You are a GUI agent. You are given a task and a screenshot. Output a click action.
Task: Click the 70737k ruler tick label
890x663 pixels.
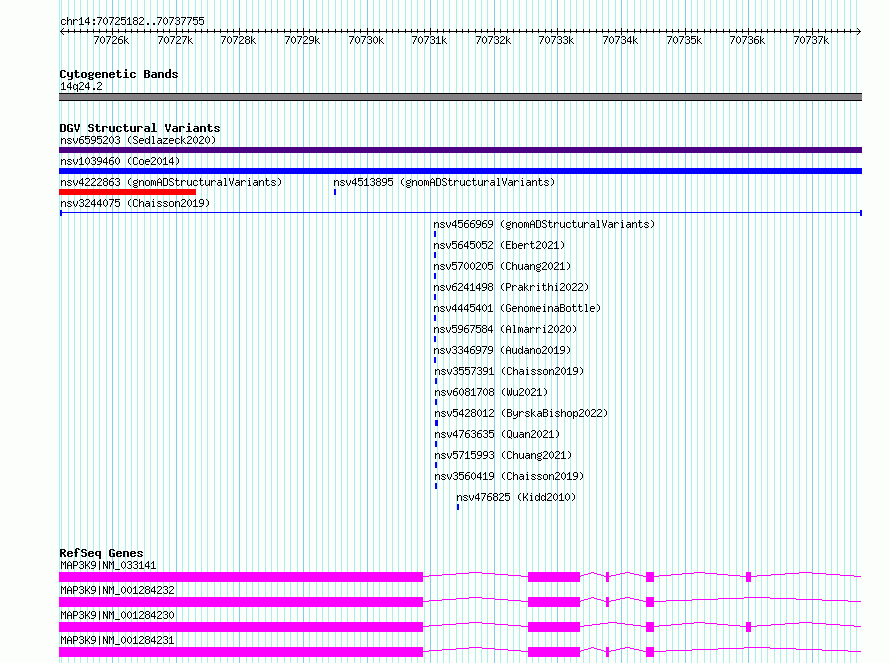pyautogui.click(x=811, y=40)
